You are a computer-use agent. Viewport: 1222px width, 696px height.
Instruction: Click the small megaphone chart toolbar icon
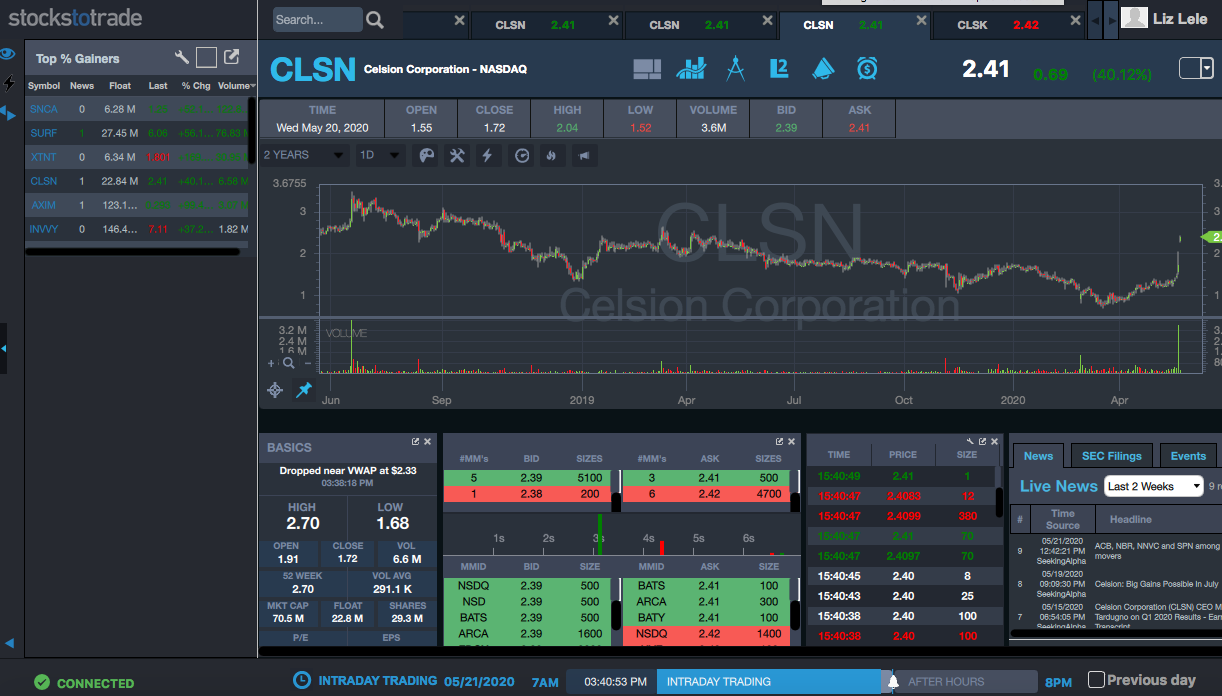(x=583, y=155)
